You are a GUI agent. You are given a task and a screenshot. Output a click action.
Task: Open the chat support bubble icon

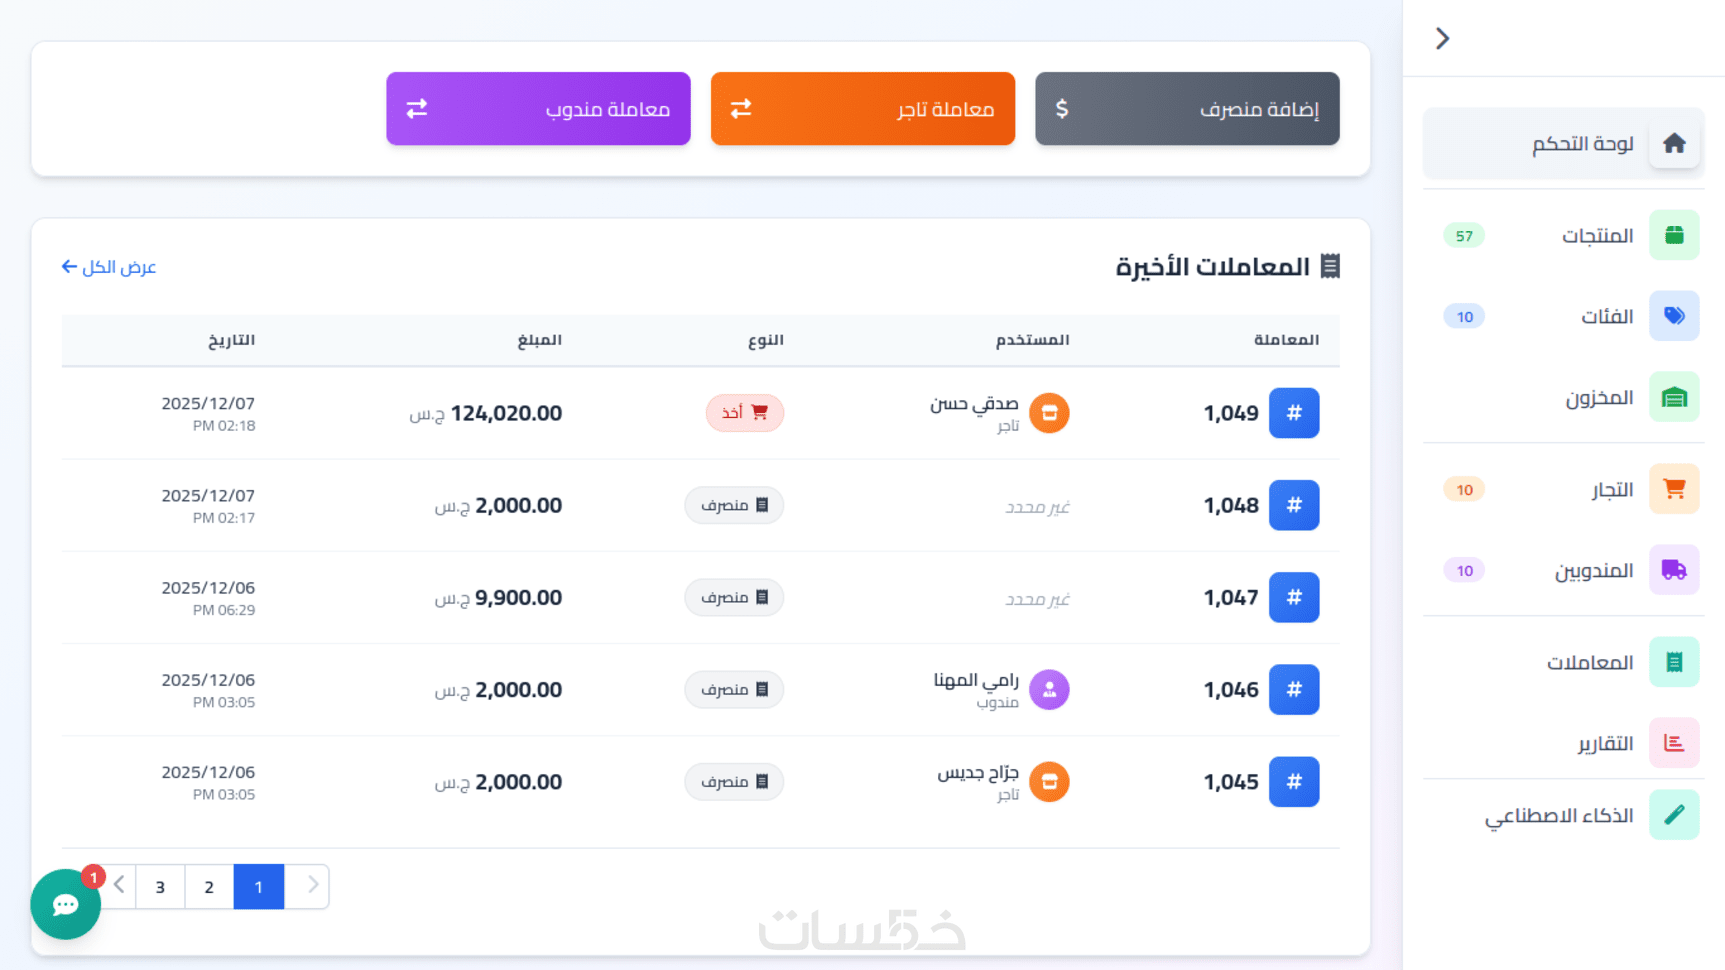65,904
